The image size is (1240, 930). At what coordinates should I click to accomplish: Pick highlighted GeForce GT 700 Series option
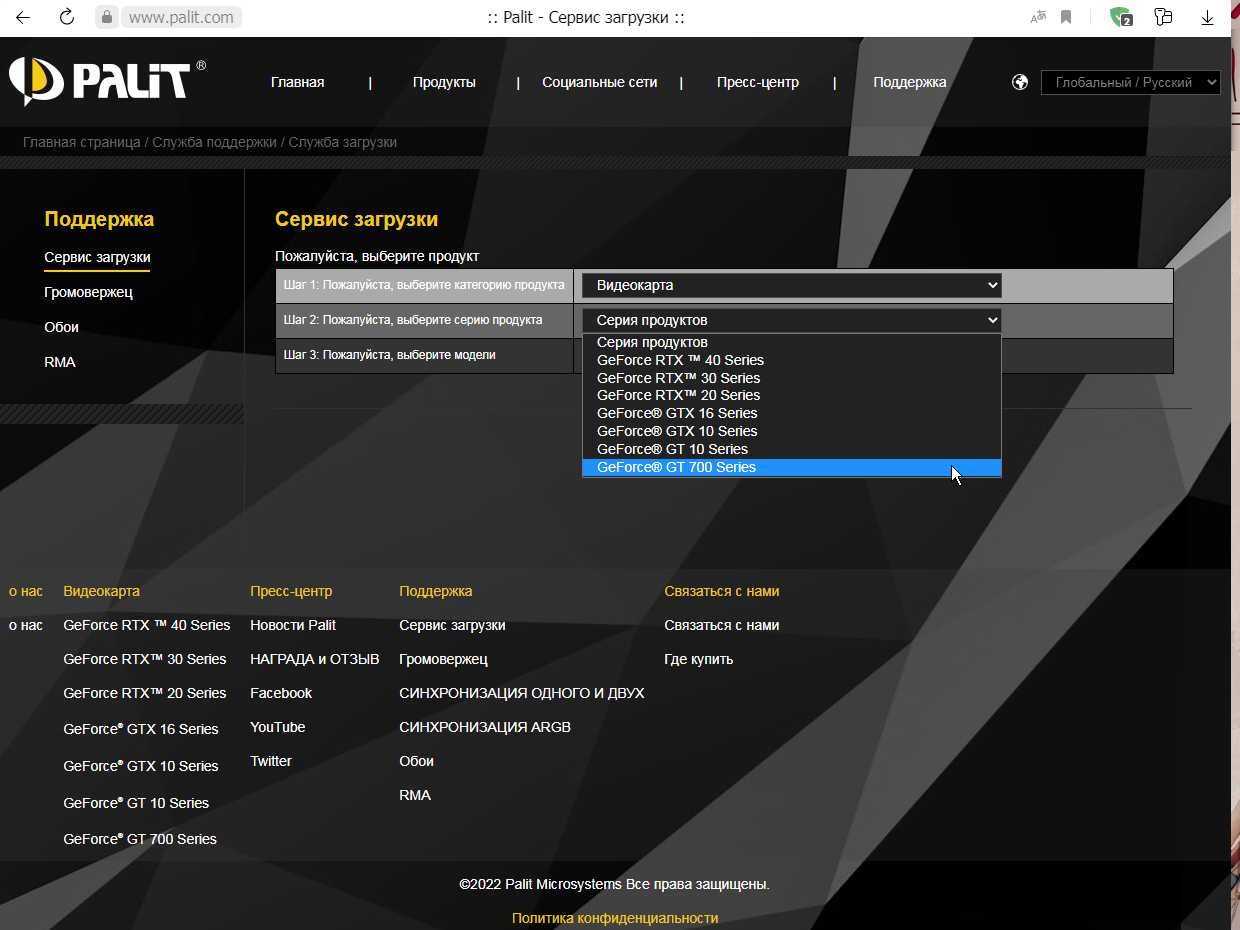tap(792, 467)
